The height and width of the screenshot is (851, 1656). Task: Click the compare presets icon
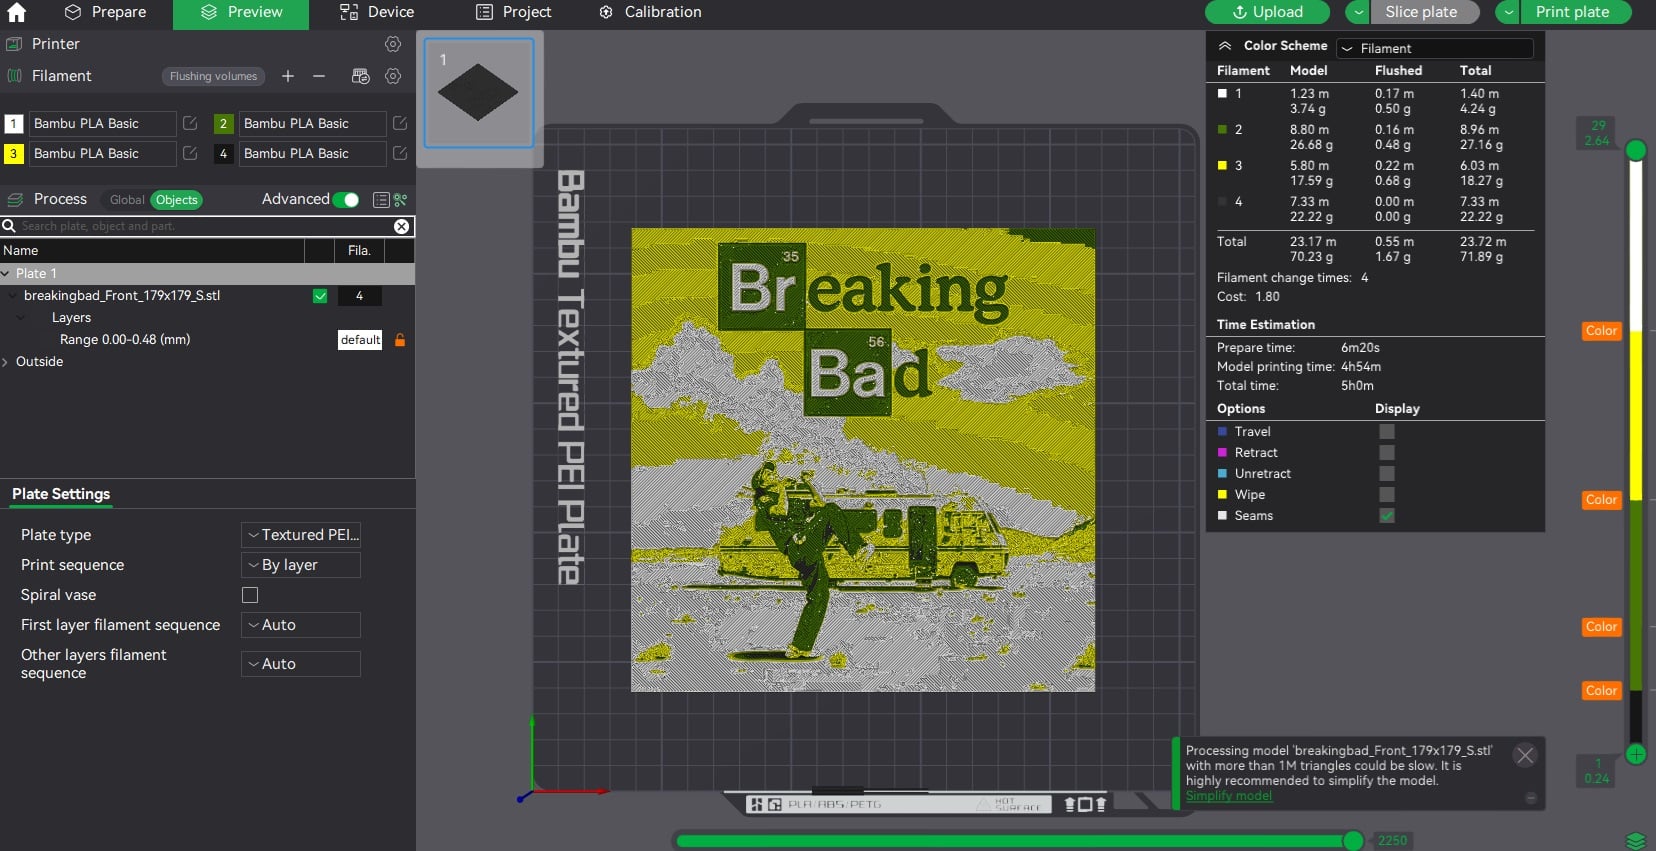tap(400, 200)
